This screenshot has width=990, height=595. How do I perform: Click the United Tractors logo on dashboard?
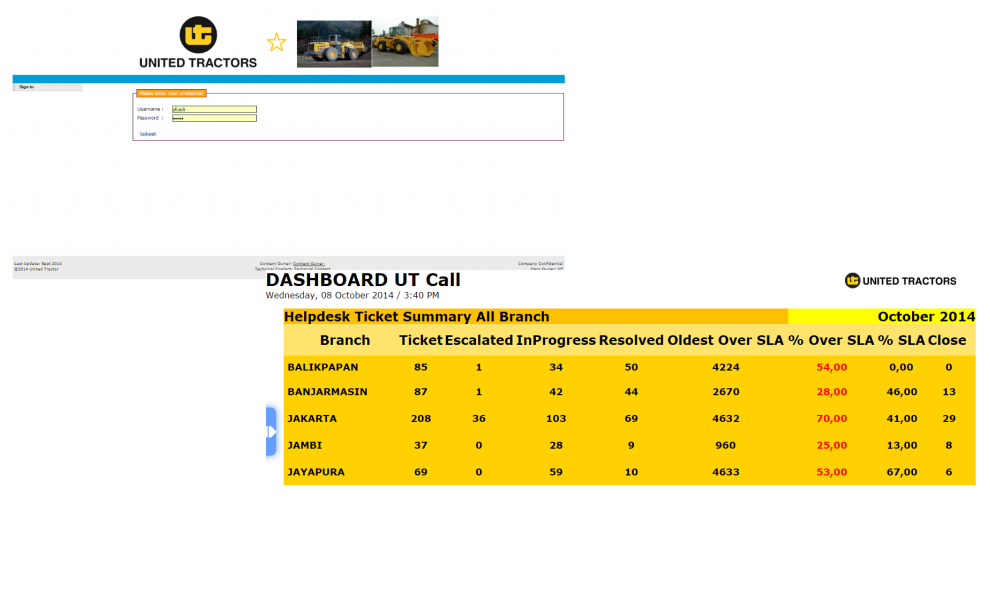900,281
